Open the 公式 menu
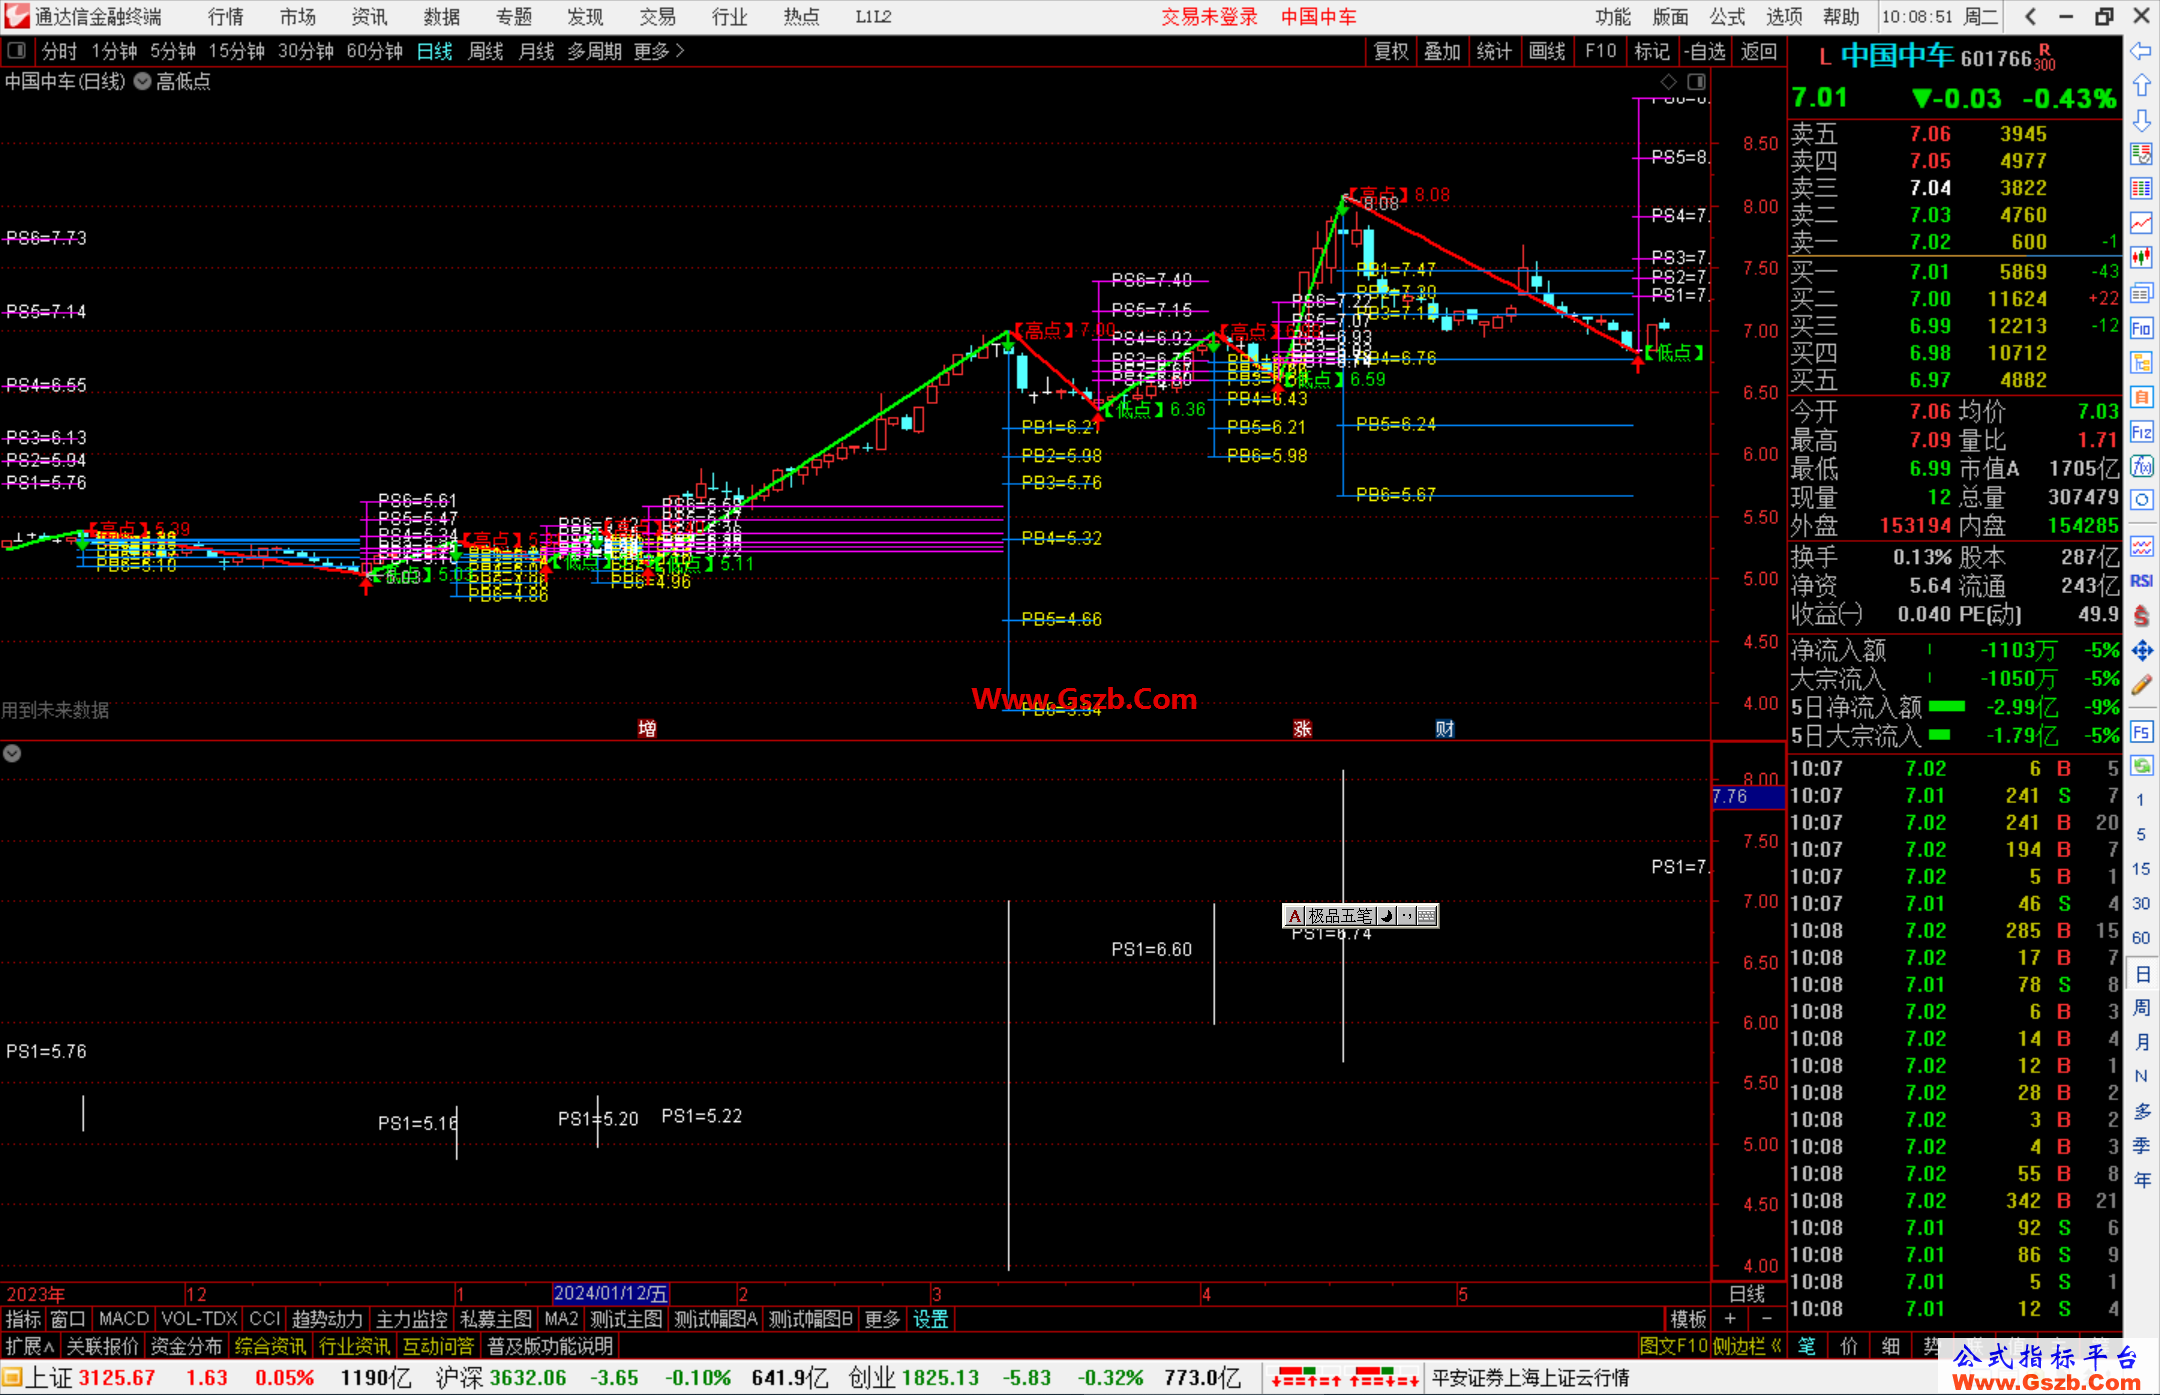The image size is (2160, 1395). [1727, 17]
